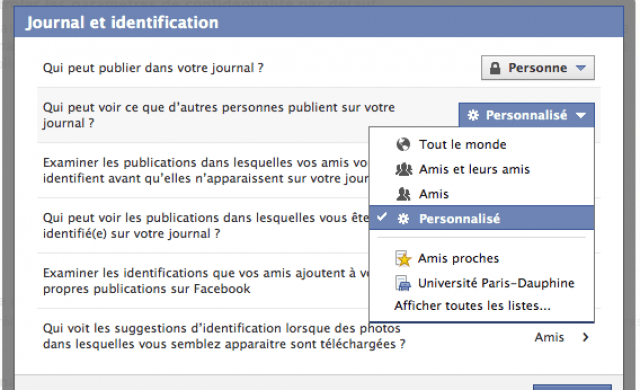
Task: Click the globe icon for Tout le monde
Action: point(403,144)
